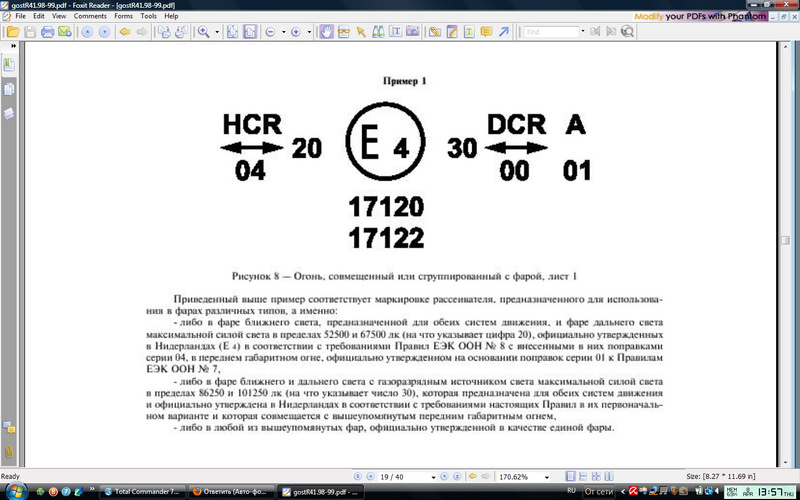
Task: Click the Find Previous icon
Action: pyautogui.click(x=595, y=32)
